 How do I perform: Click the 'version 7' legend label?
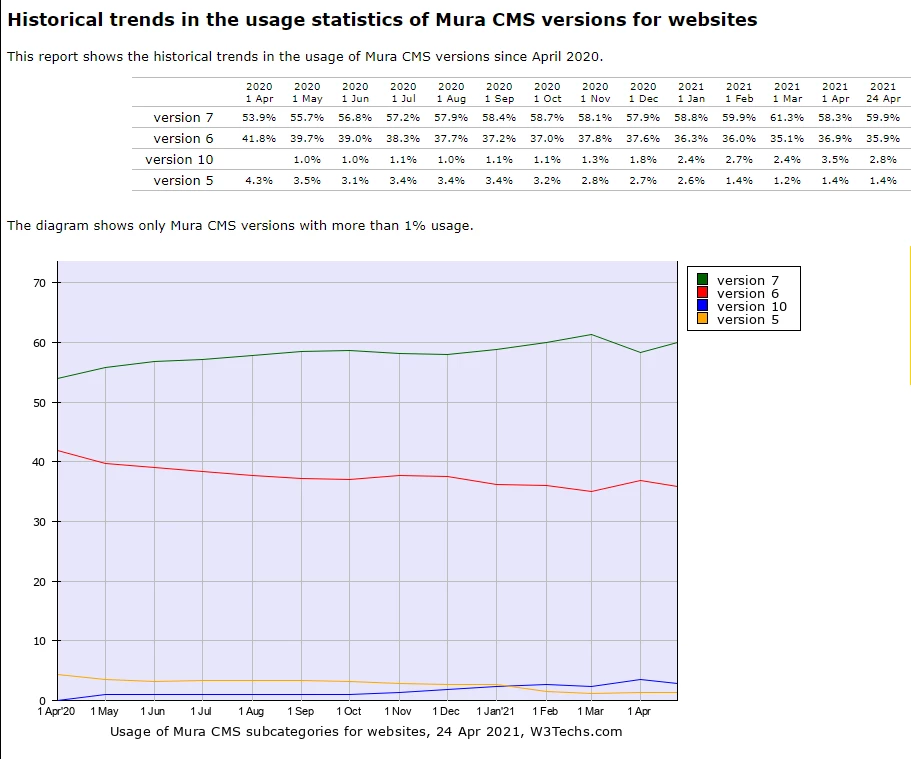point(748,280)
